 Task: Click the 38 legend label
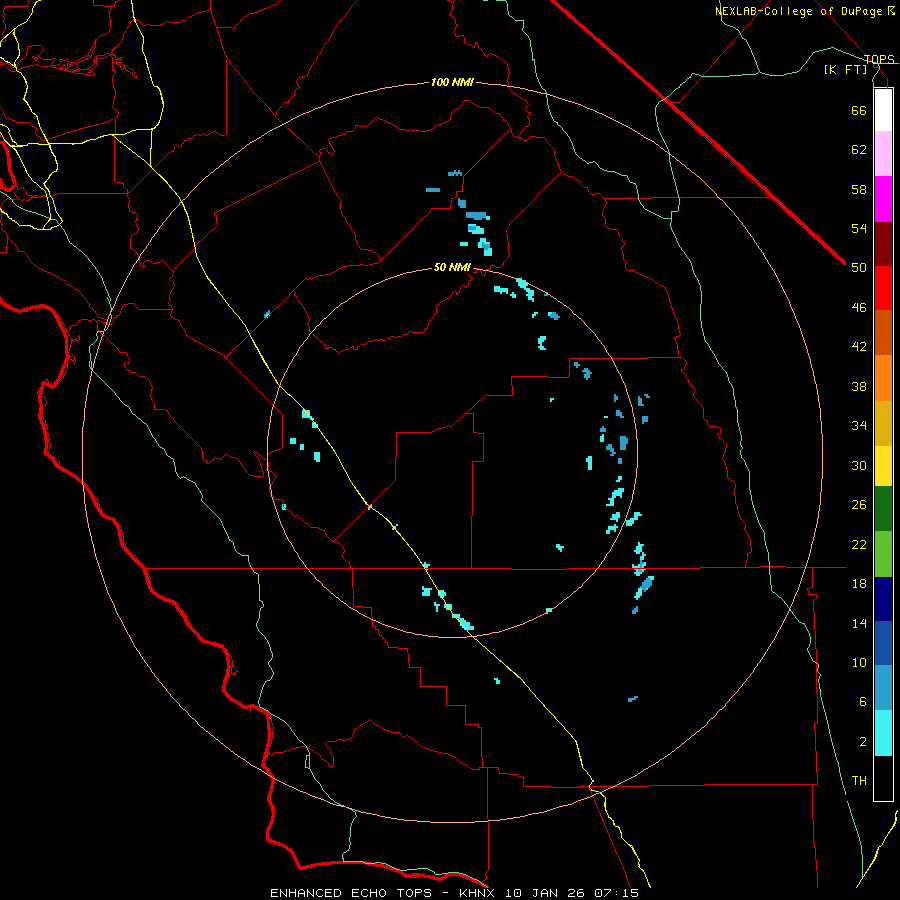(859, 386)
